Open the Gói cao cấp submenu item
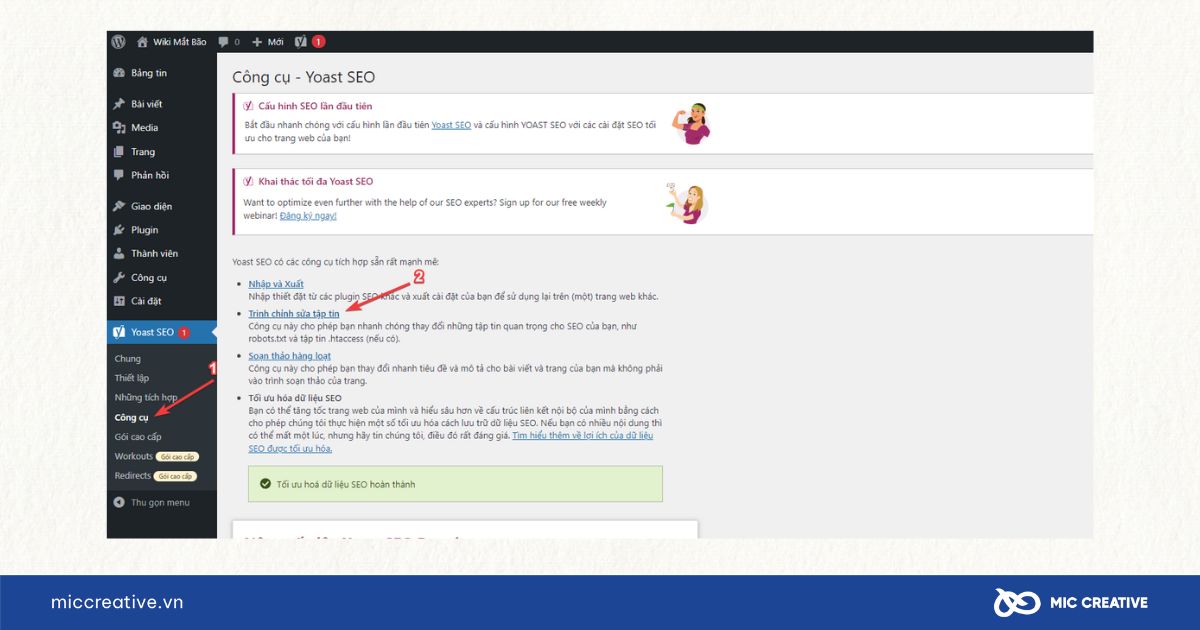This screenshot has width=1200, height=630. pos(138,437)
